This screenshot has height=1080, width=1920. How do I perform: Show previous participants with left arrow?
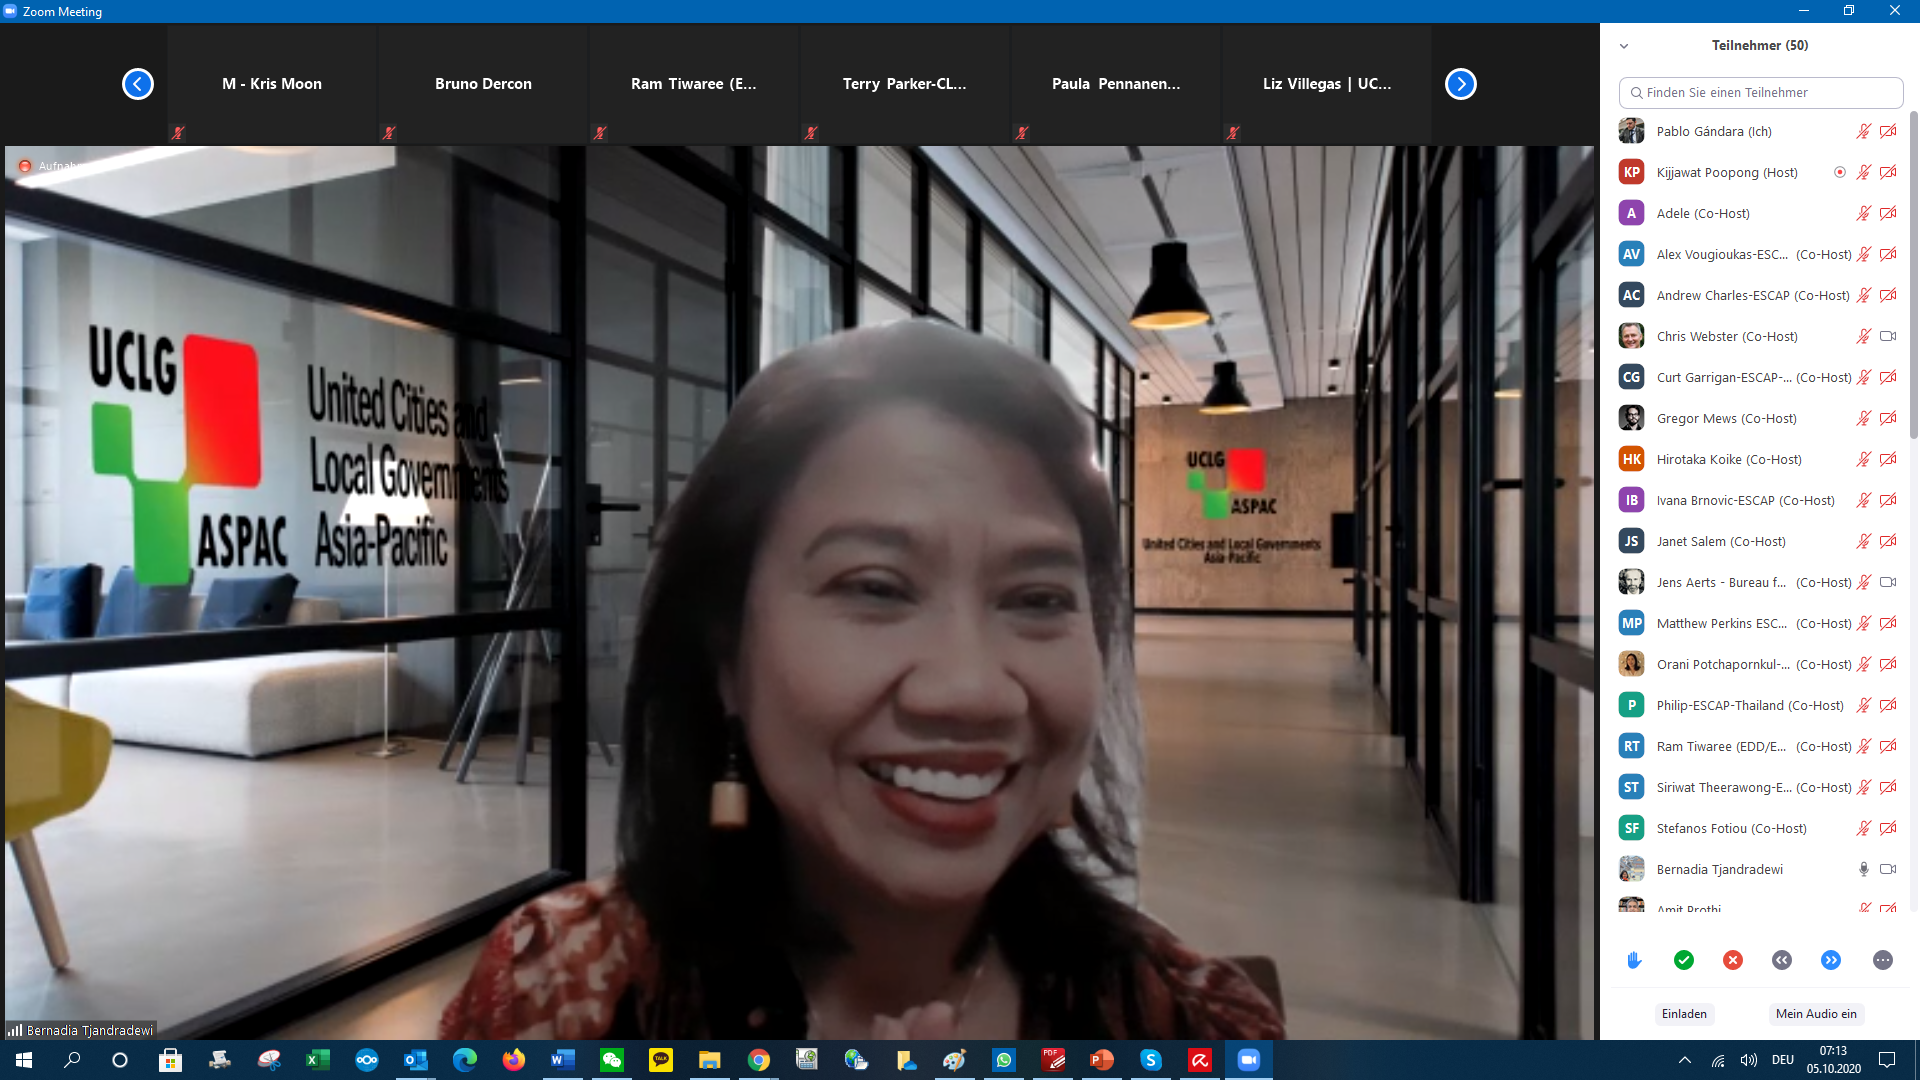[x=138, y=84]
